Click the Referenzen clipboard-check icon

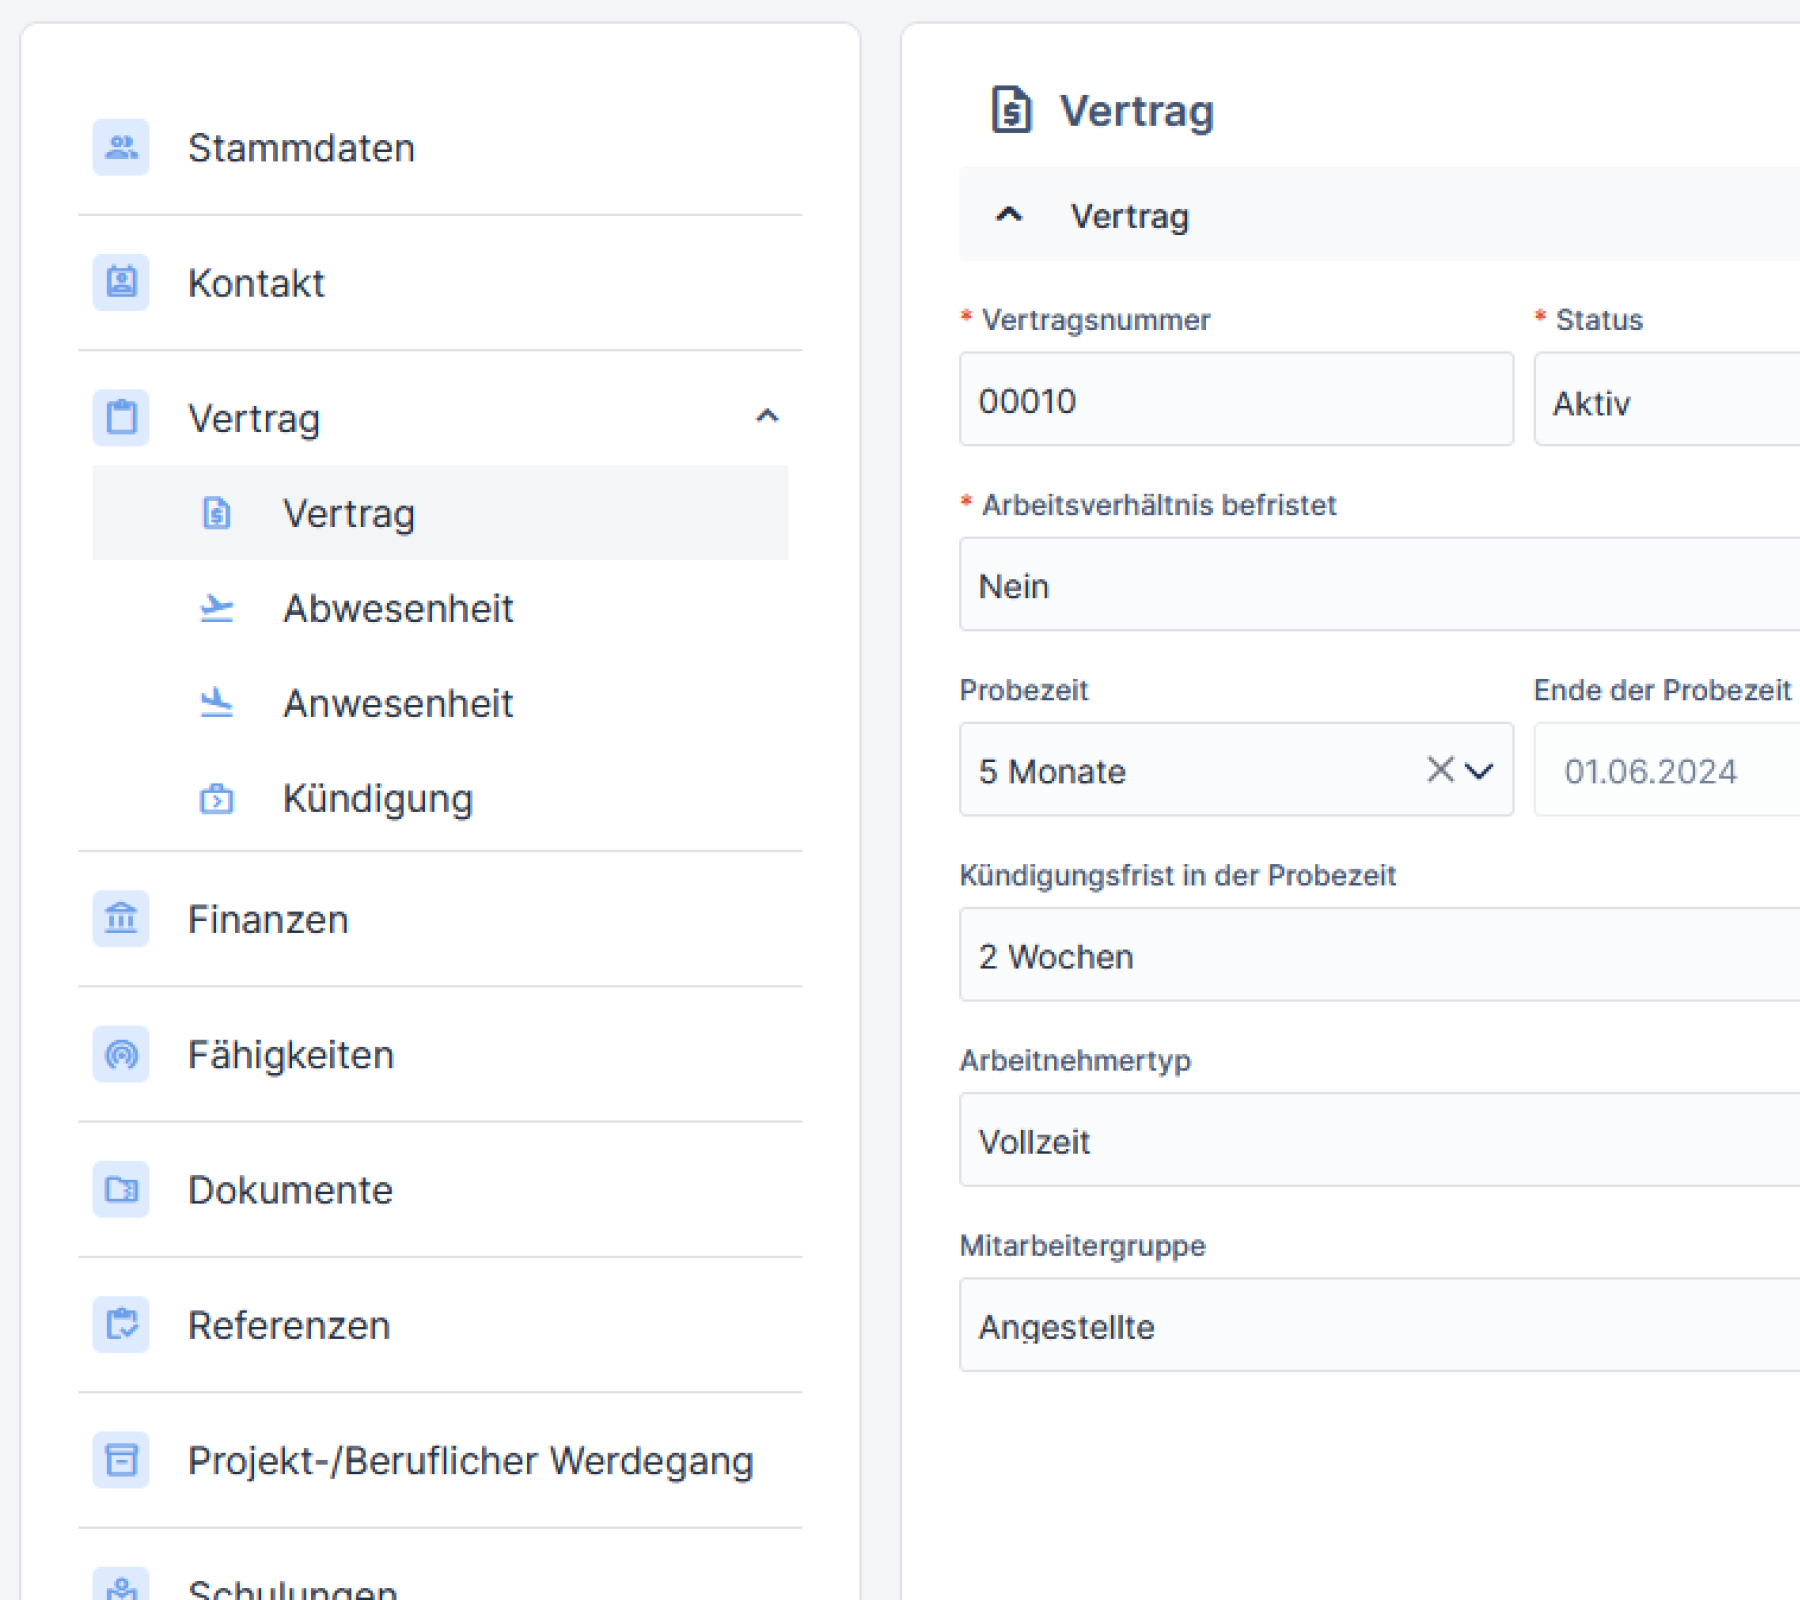pyautogui.click(x=120, y=1325)
